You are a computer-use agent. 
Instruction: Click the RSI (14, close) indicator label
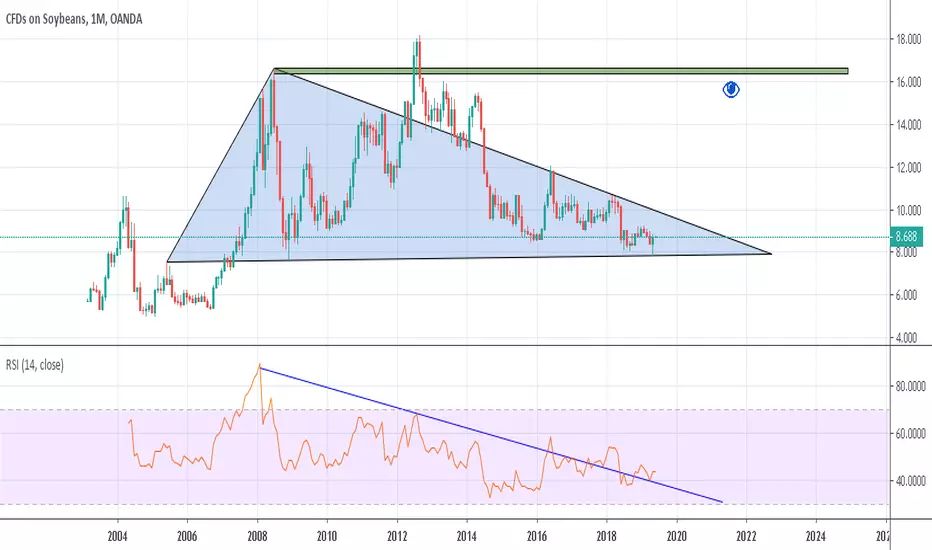tap(34, 365)
